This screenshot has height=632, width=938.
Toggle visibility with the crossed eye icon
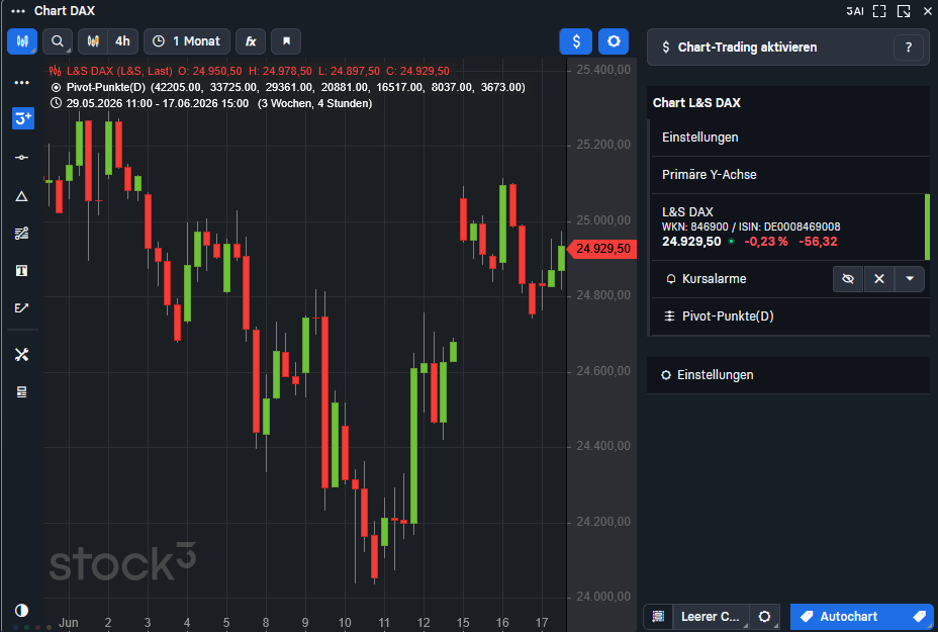(x=848, y=279)
